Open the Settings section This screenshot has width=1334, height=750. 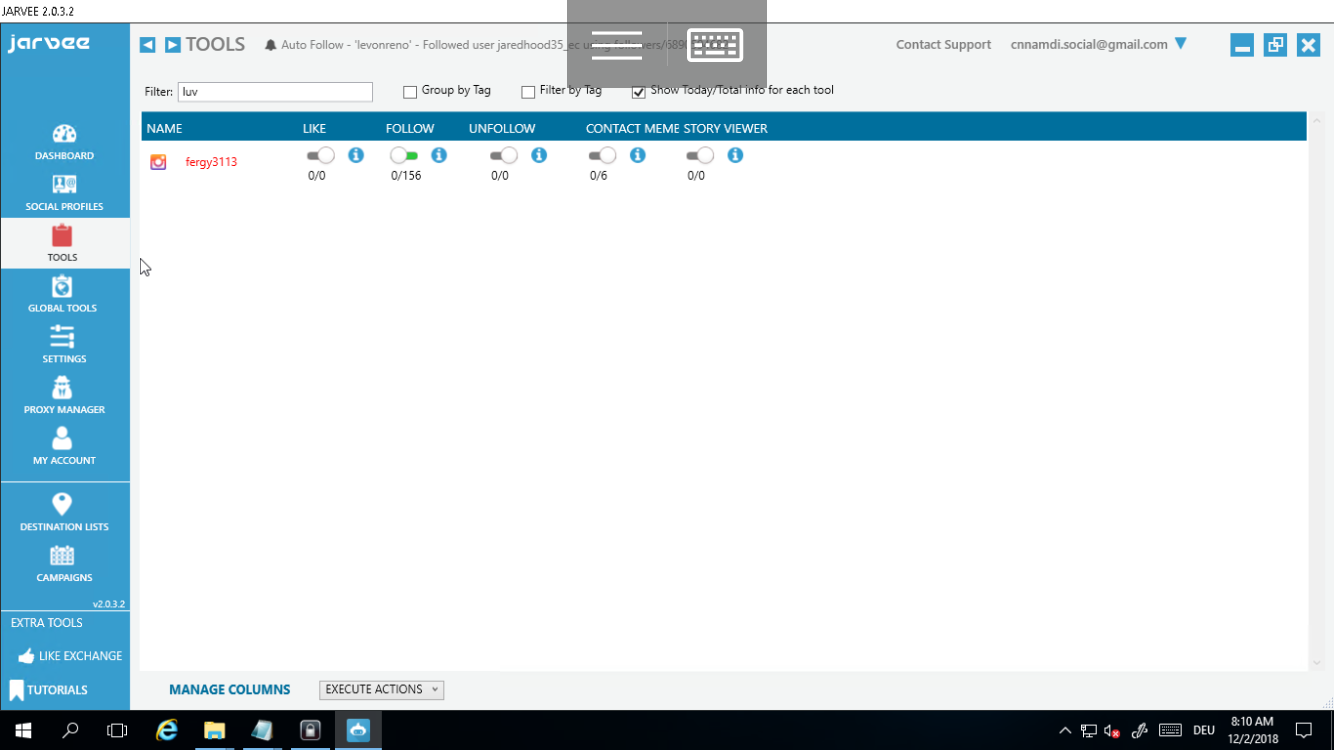point(64,346)
